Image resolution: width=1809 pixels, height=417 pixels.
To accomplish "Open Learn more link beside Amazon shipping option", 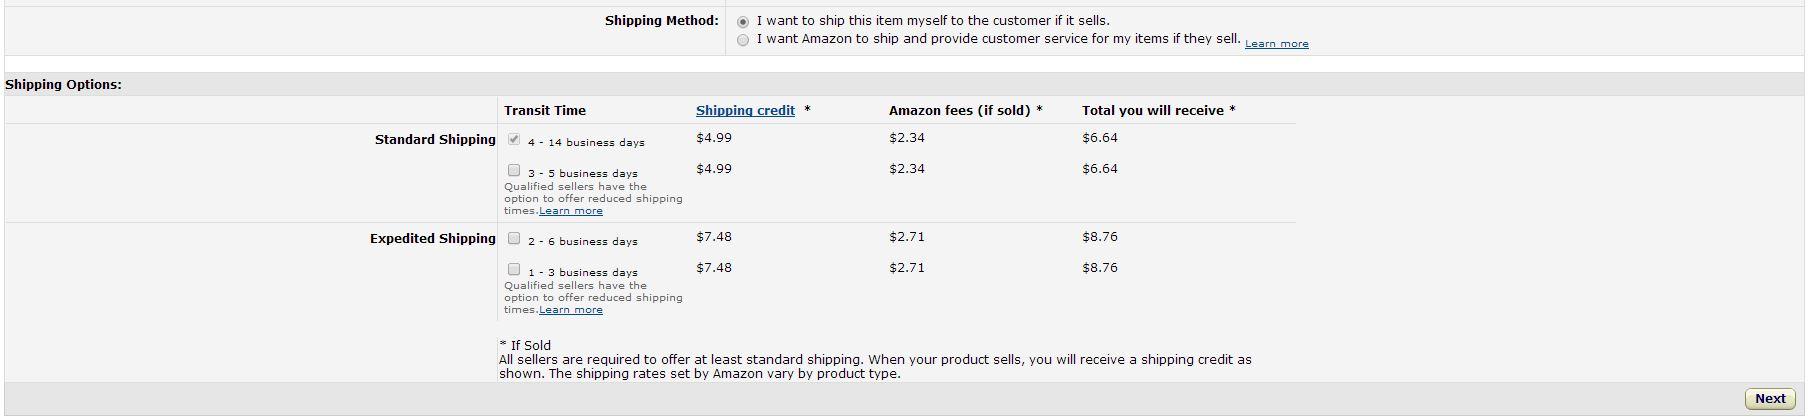I will [1276, 44].
